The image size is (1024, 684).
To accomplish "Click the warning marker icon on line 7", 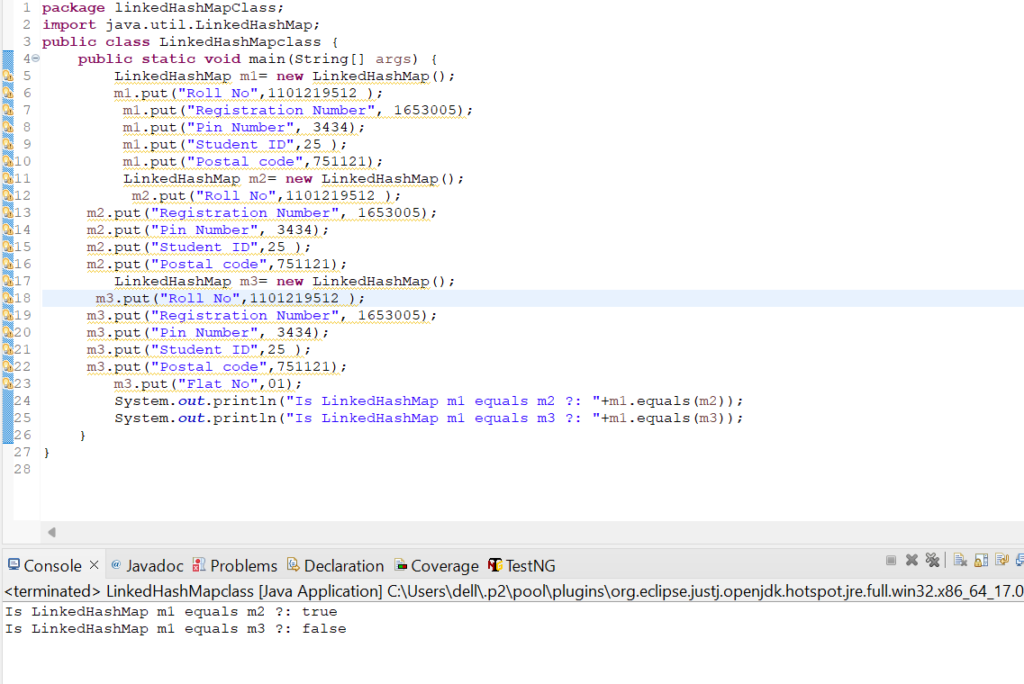I will tap(8, 110).
